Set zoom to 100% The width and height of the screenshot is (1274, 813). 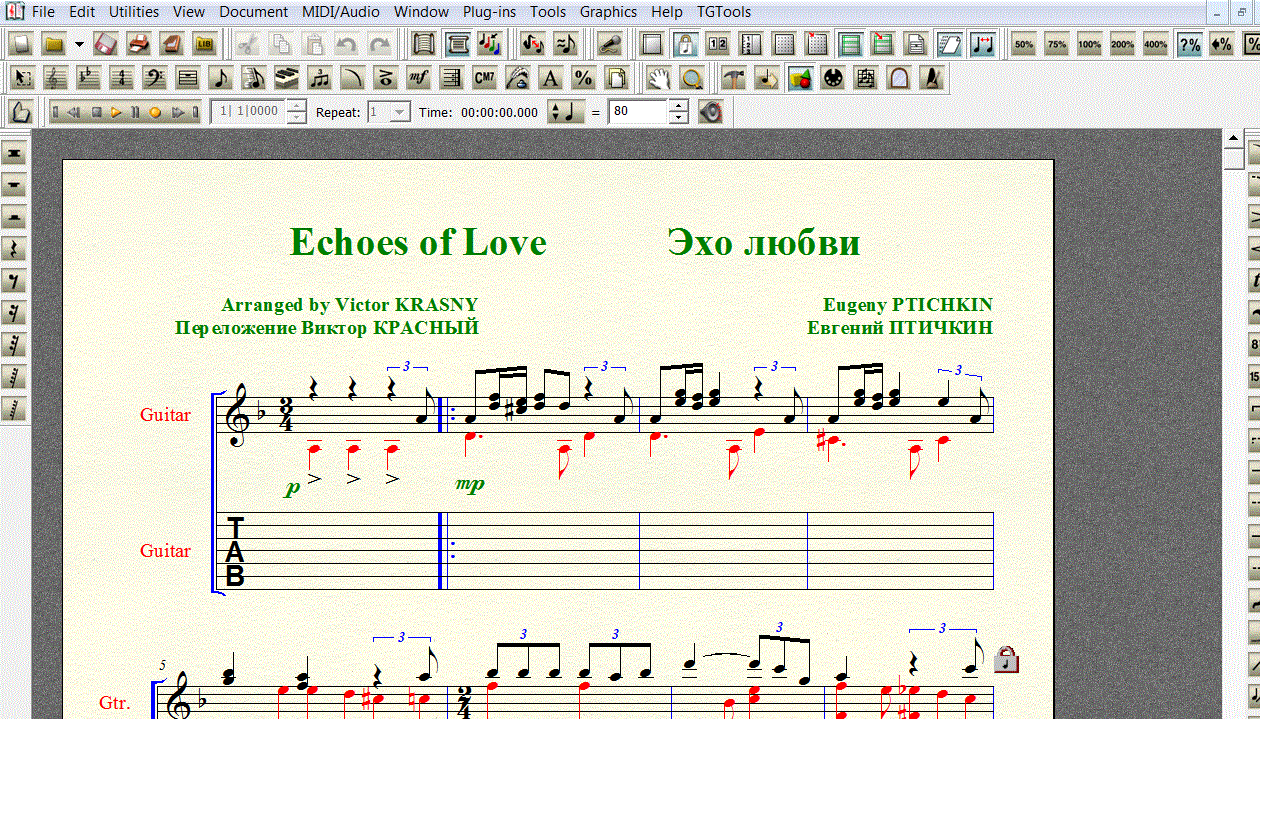click(x=1089, y=44)
